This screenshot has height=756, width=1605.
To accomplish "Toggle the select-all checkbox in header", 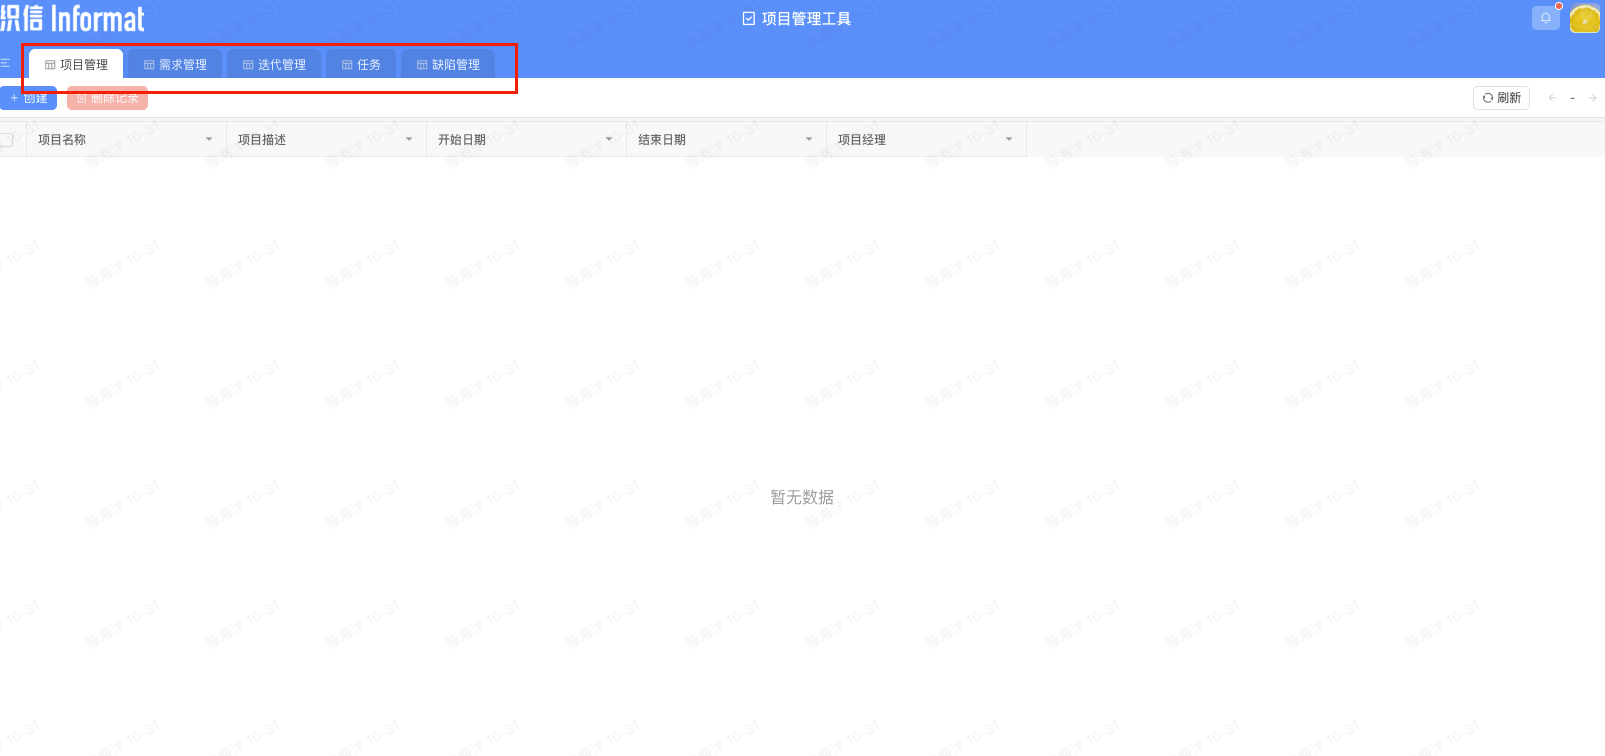I will point(7,140).
